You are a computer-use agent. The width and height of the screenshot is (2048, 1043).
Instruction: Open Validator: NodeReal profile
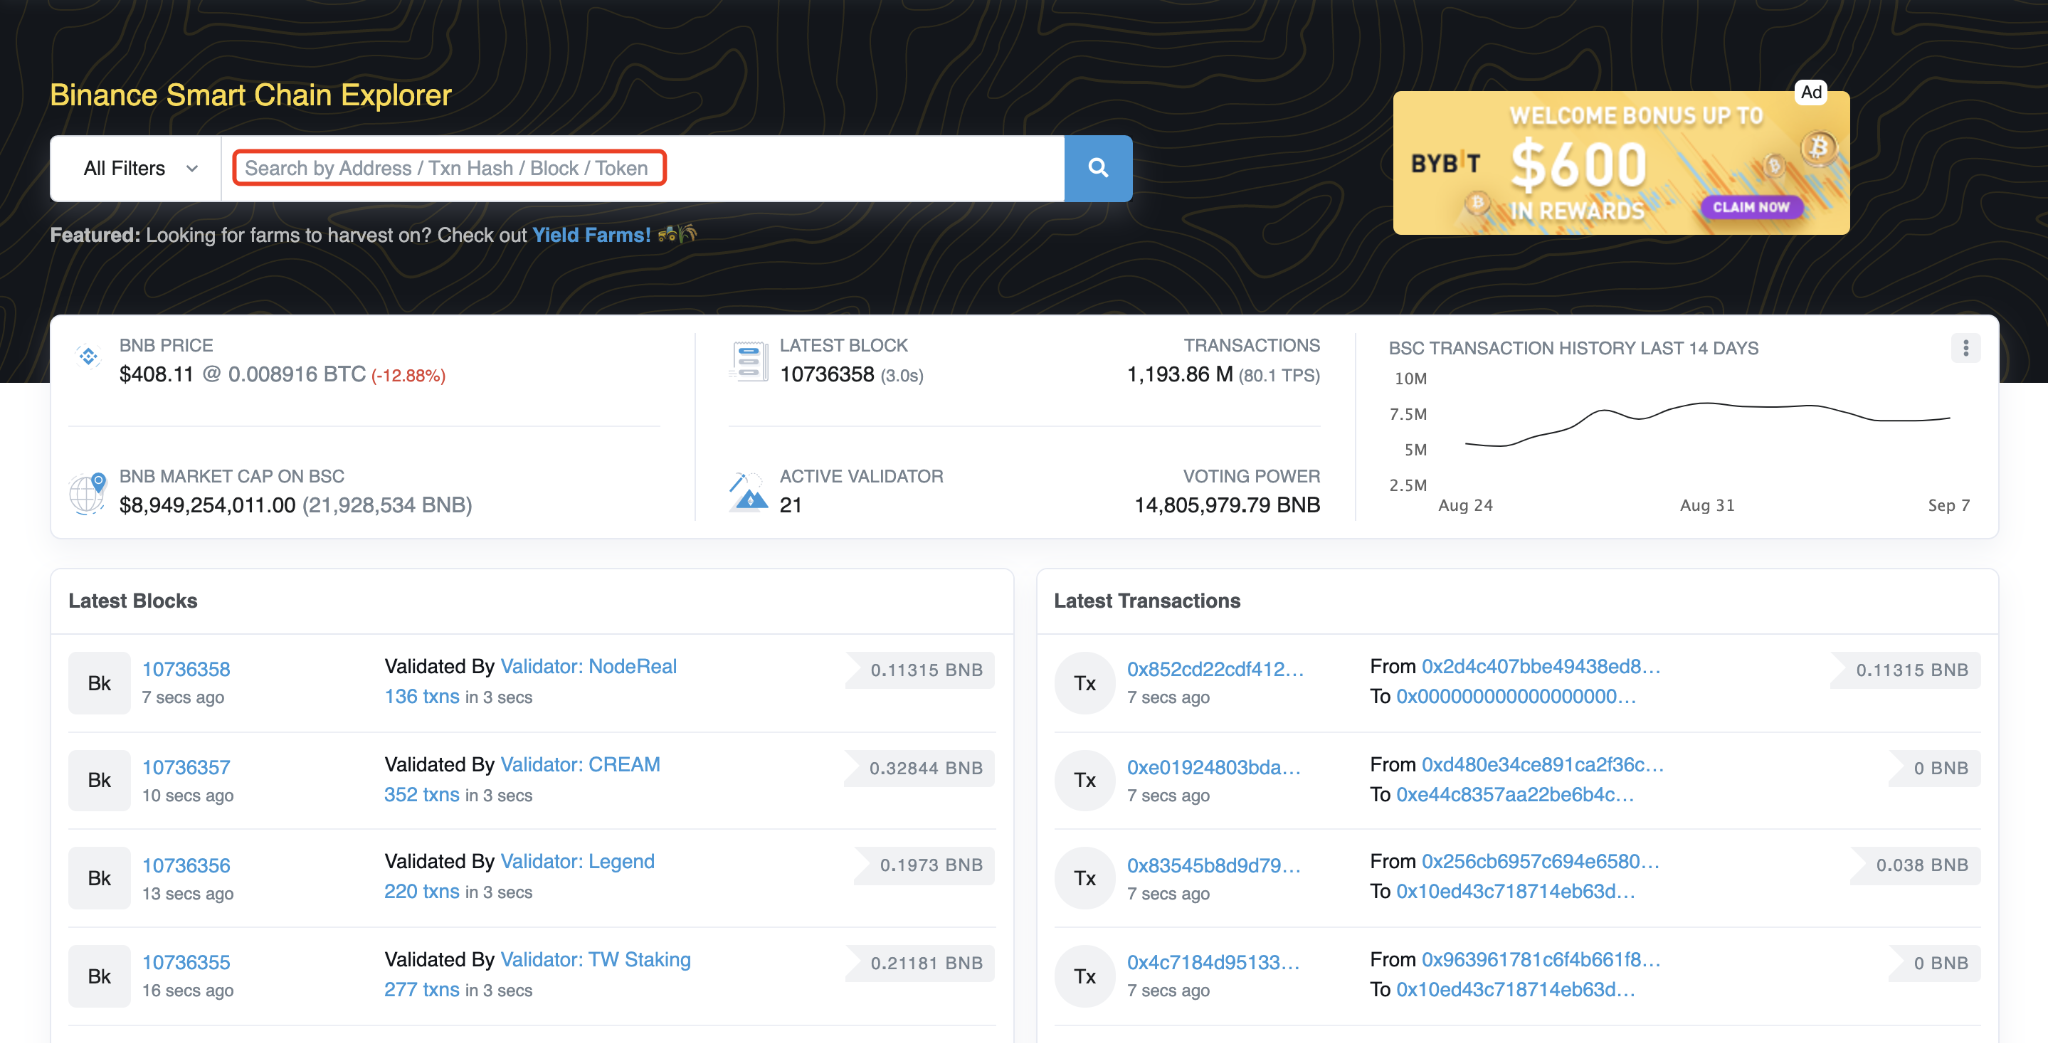pos(588,666)
